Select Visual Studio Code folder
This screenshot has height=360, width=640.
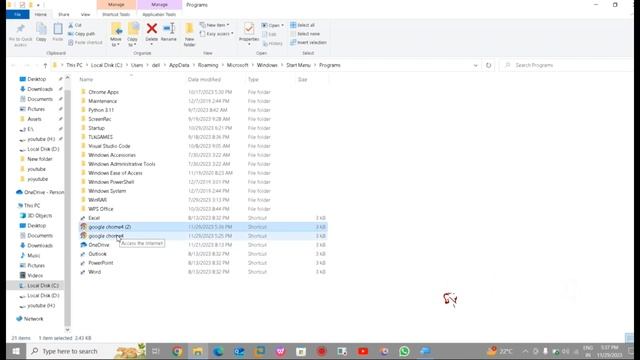(109, 146)
